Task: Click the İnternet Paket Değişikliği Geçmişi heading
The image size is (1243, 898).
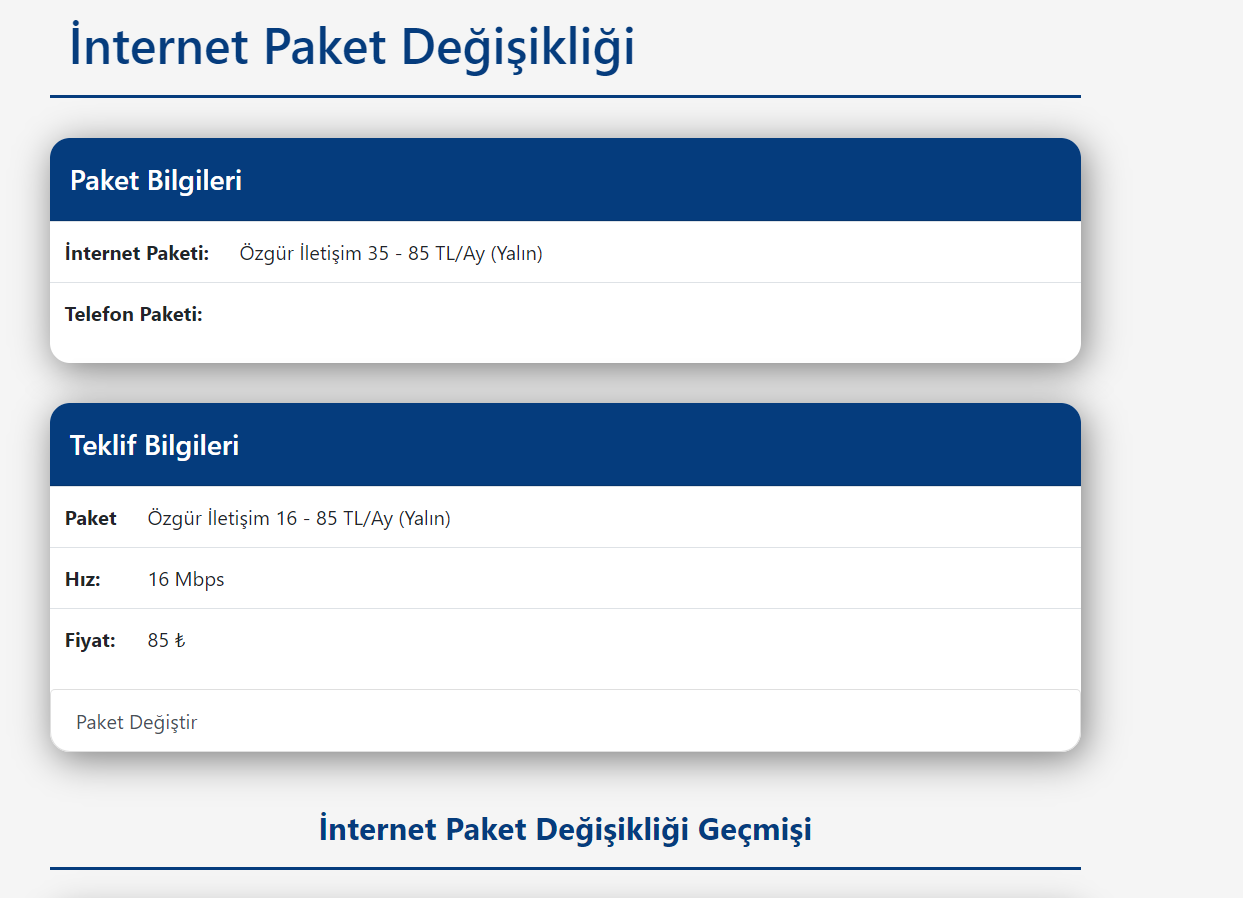Action: tap(565, 829)
